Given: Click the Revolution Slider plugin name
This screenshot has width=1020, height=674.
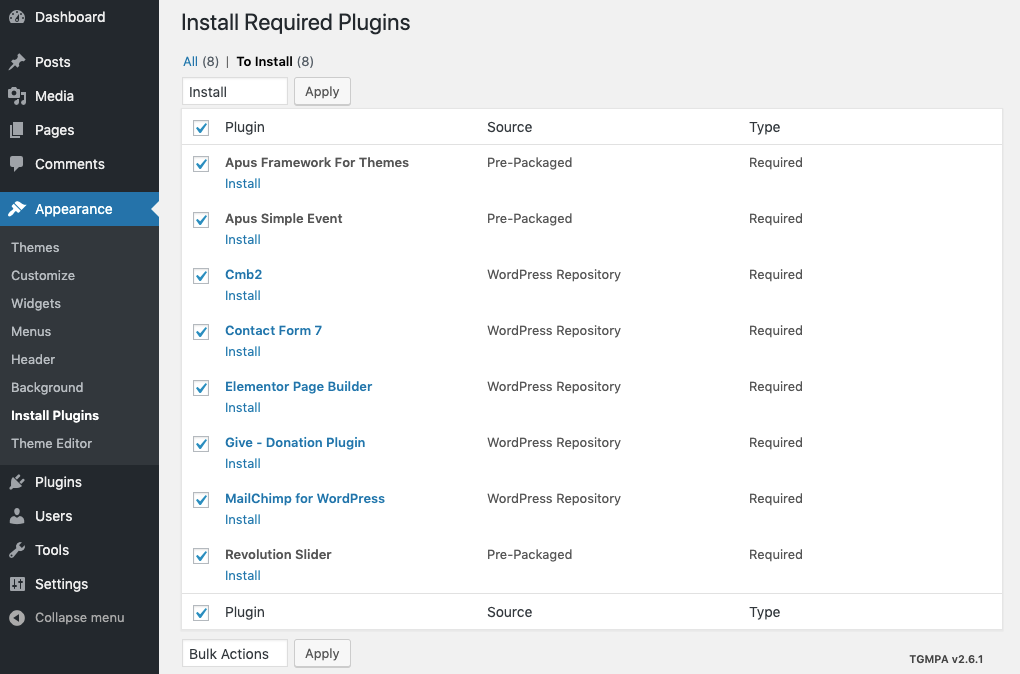Looking at the screenshot, I should tap(278, 554).
